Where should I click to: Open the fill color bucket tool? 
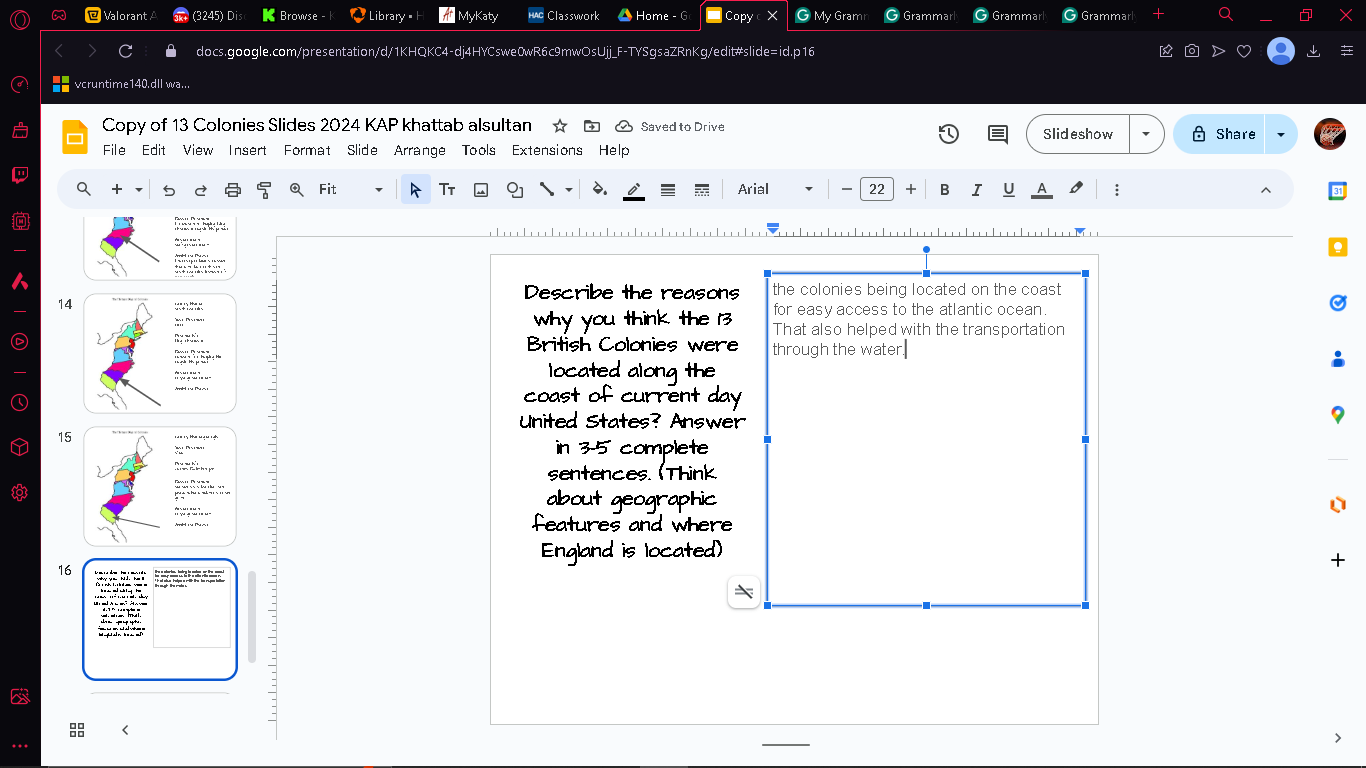pos(599,189)
